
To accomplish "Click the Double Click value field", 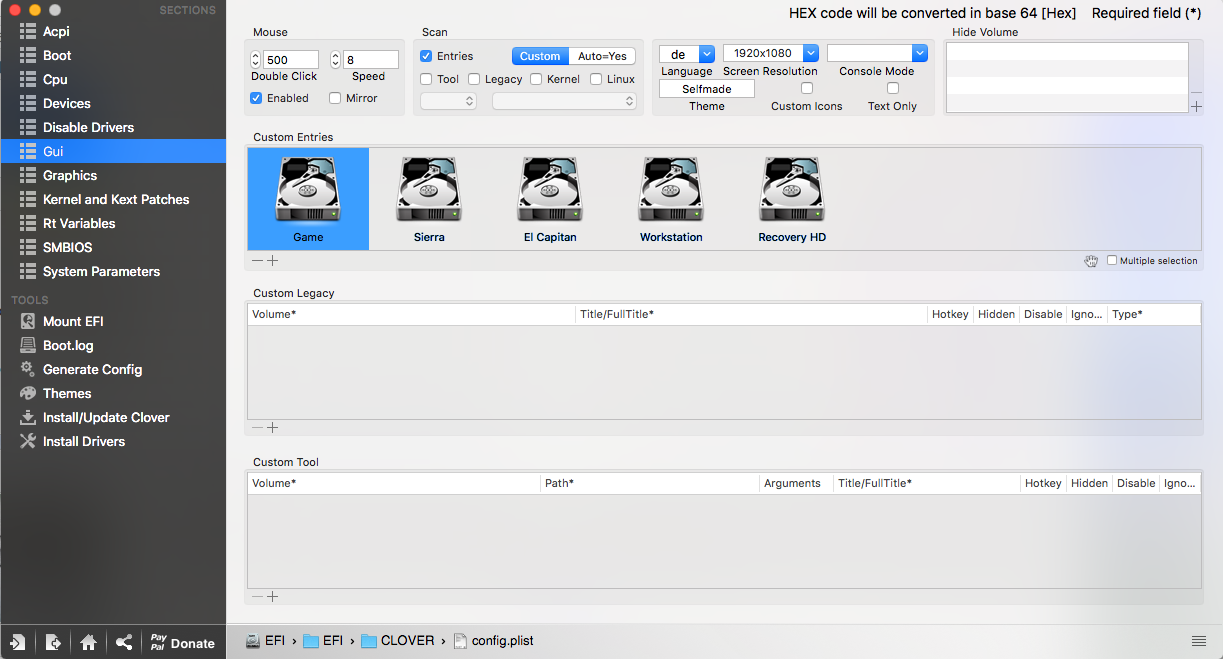I will point(291,60).
